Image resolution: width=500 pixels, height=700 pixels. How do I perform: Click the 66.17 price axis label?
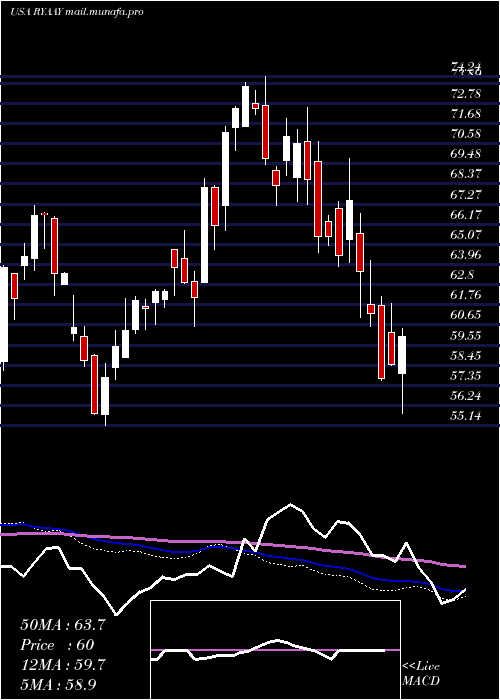click(x=467, y=214)
